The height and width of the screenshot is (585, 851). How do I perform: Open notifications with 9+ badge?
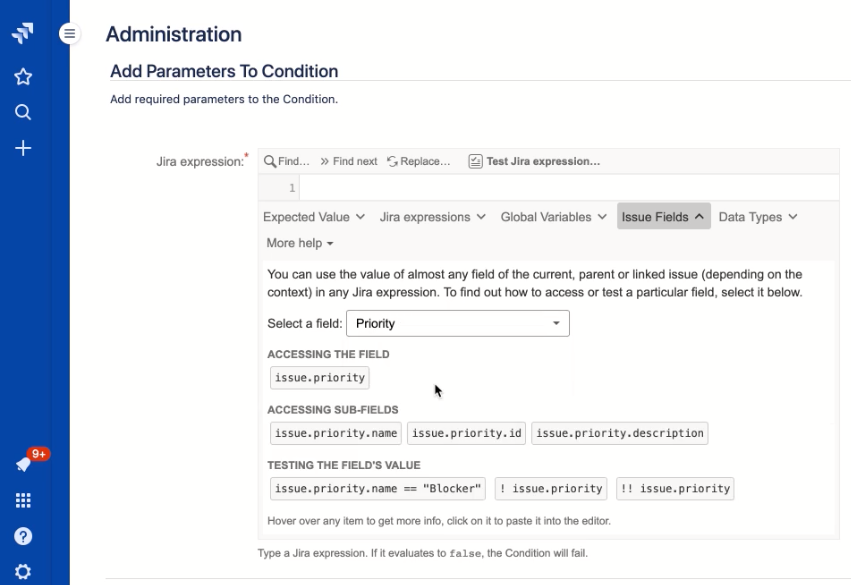click(23, 464)
